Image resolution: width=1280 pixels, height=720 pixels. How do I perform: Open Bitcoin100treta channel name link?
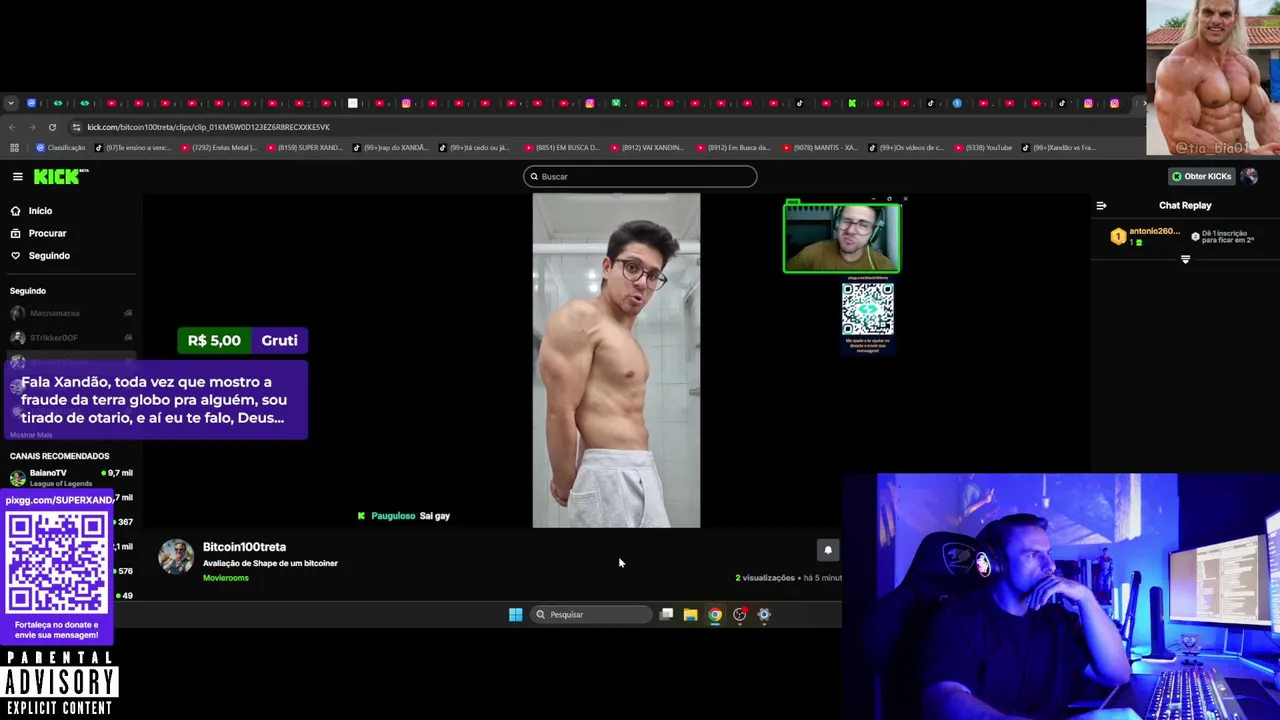coord(244,547)
